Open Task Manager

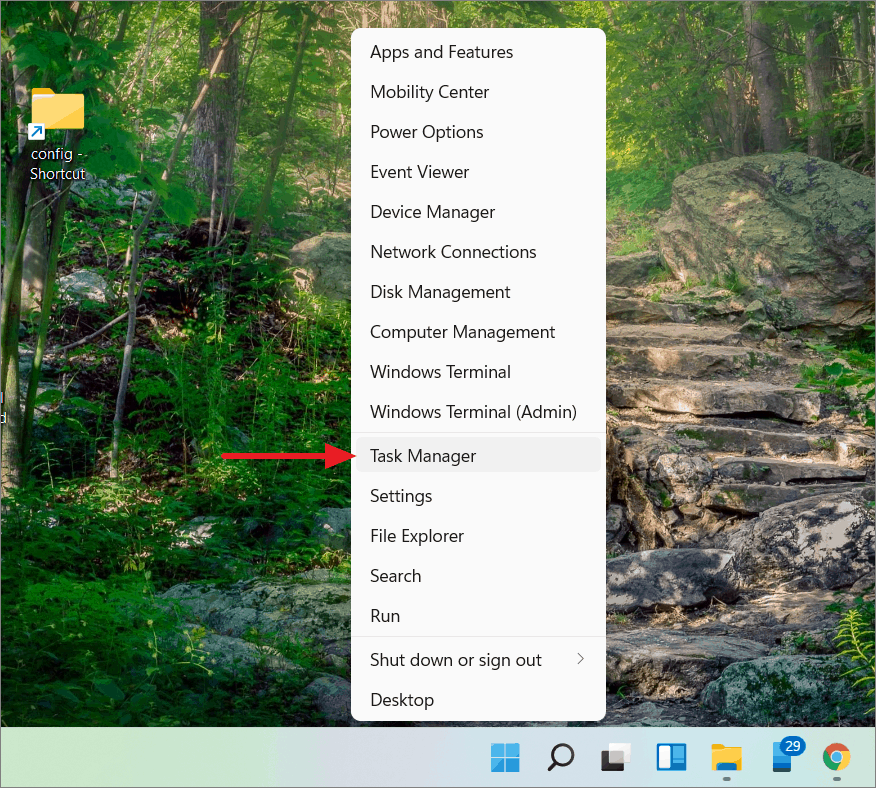coord(423,455)
